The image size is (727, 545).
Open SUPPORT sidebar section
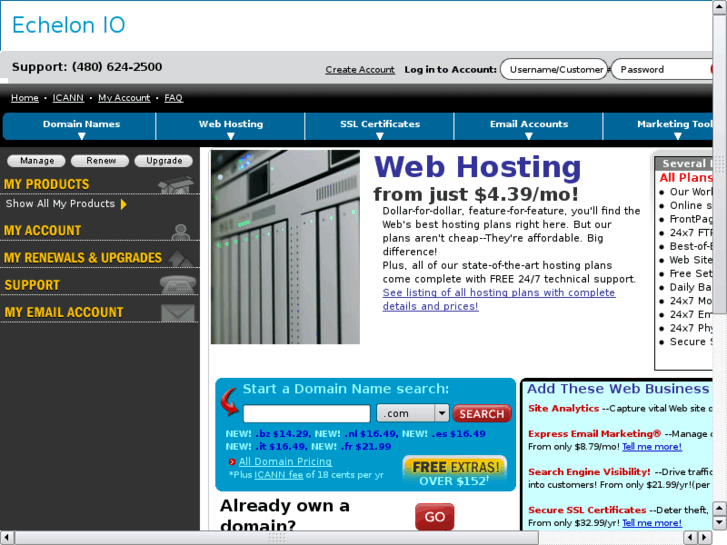click(32, 285)
